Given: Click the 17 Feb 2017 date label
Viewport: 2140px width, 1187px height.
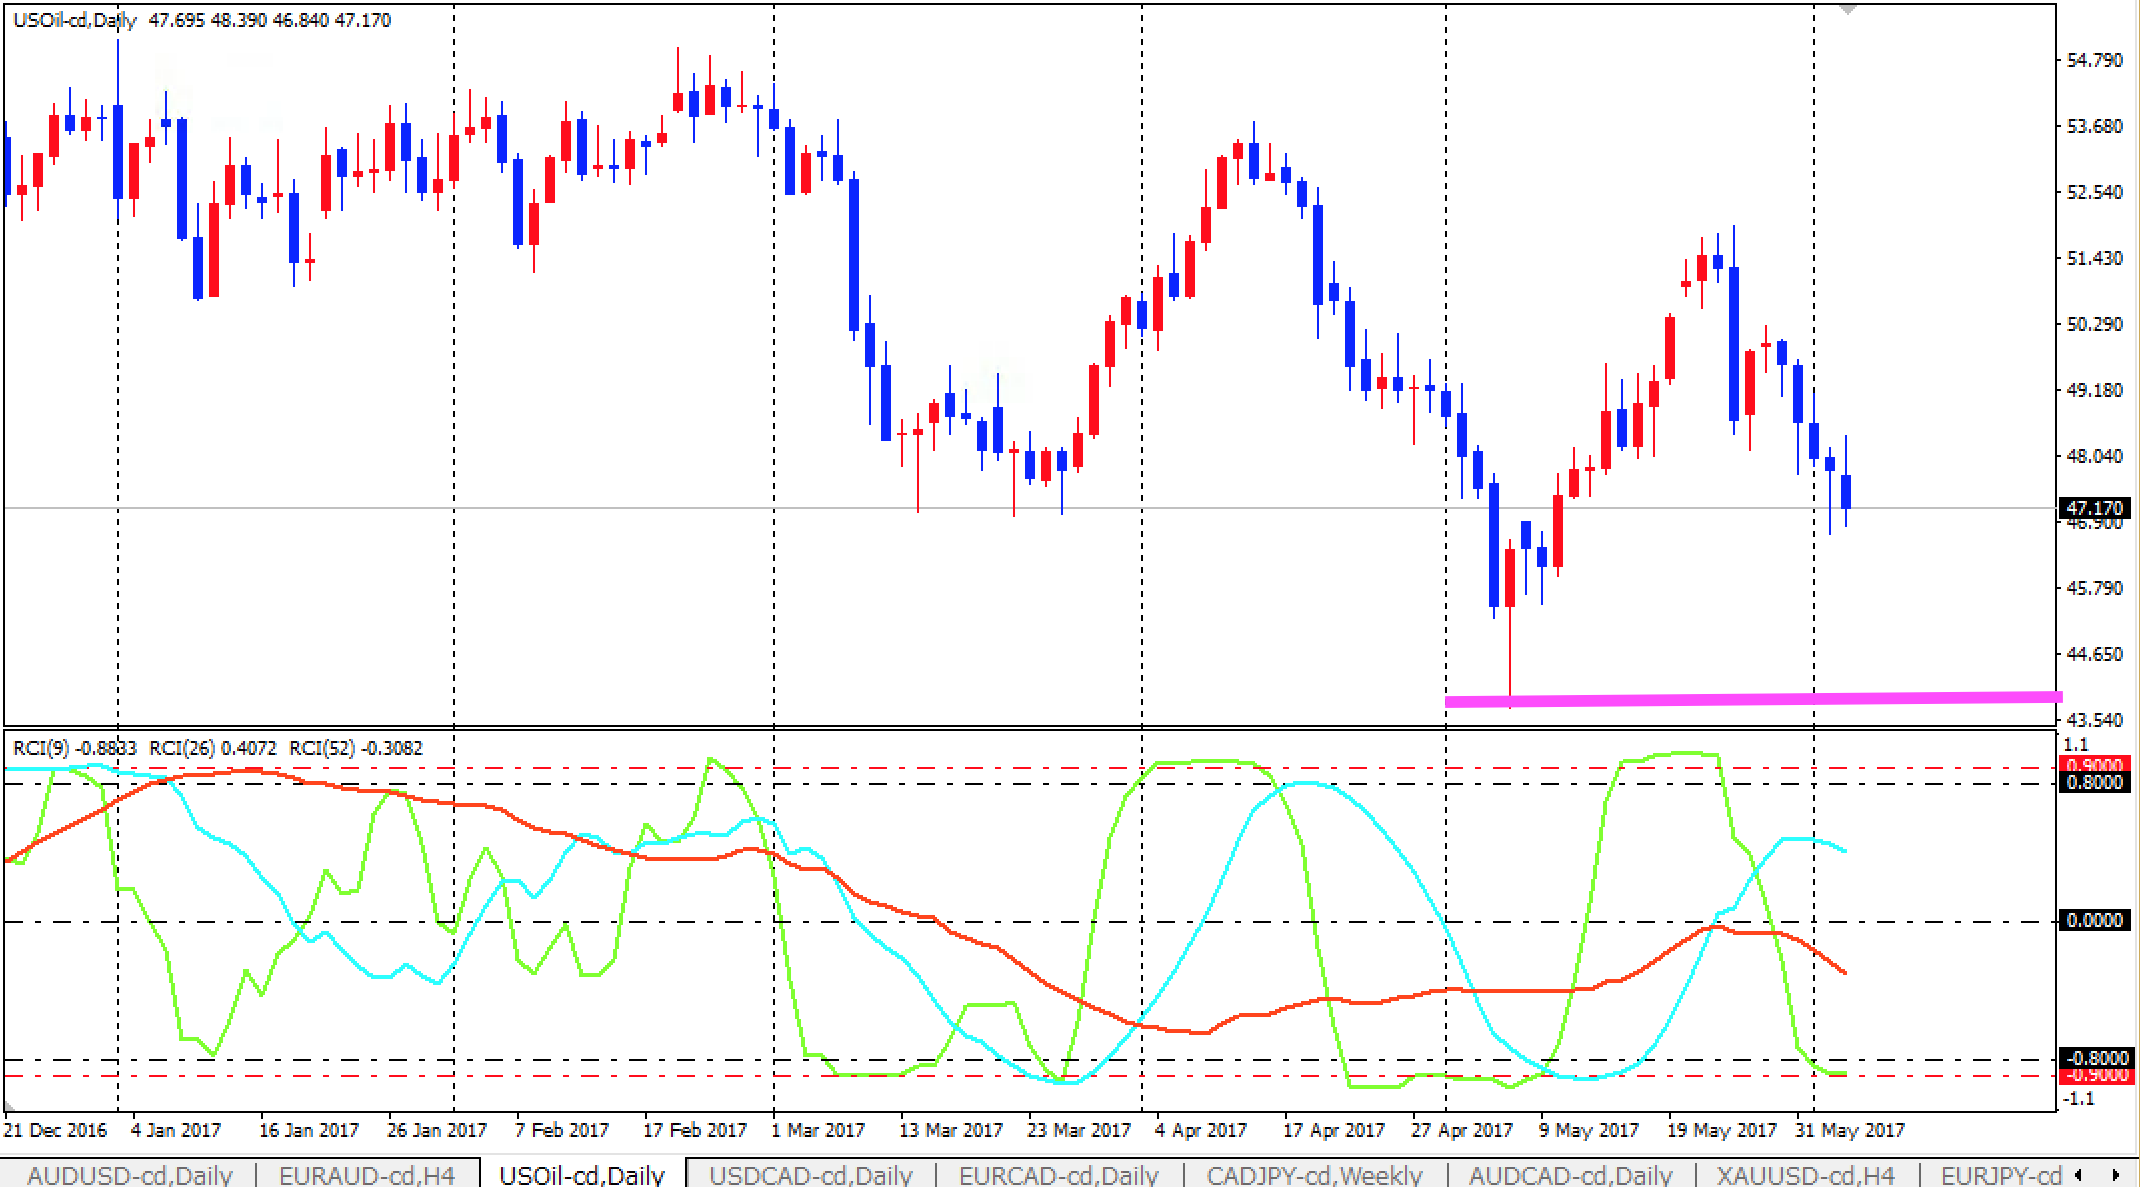Looking at the screenshot, I should (694, 1130).
